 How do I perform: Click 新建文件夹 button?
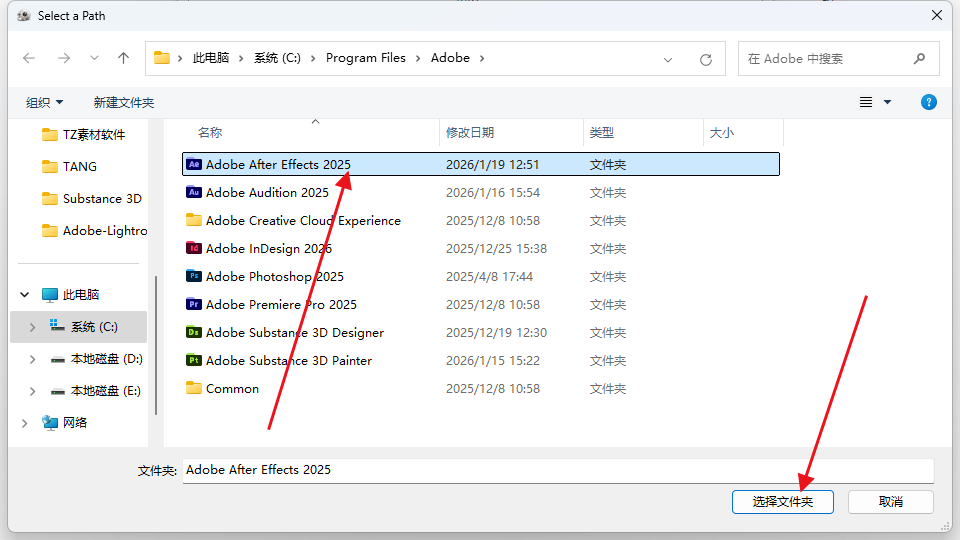(124, 102)
